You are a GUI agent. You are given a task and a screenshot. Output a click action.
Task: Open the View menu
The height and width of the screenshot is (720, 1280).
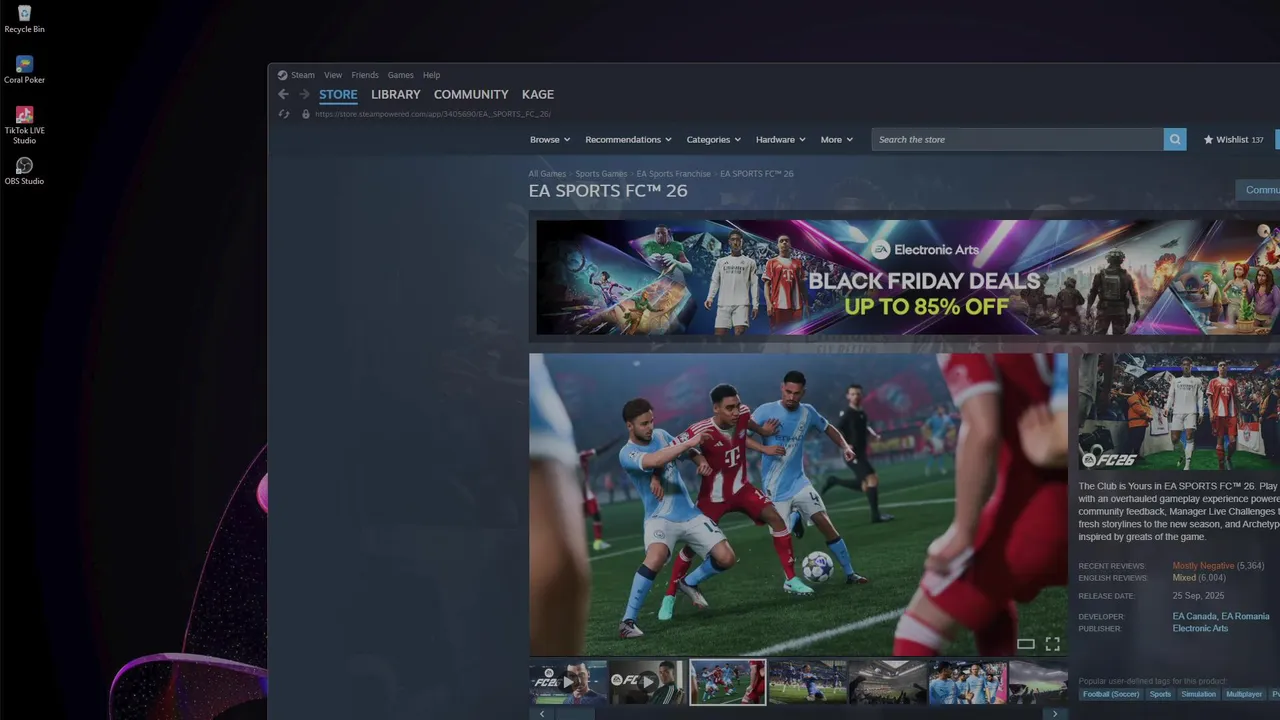click(x=333, y=75)
